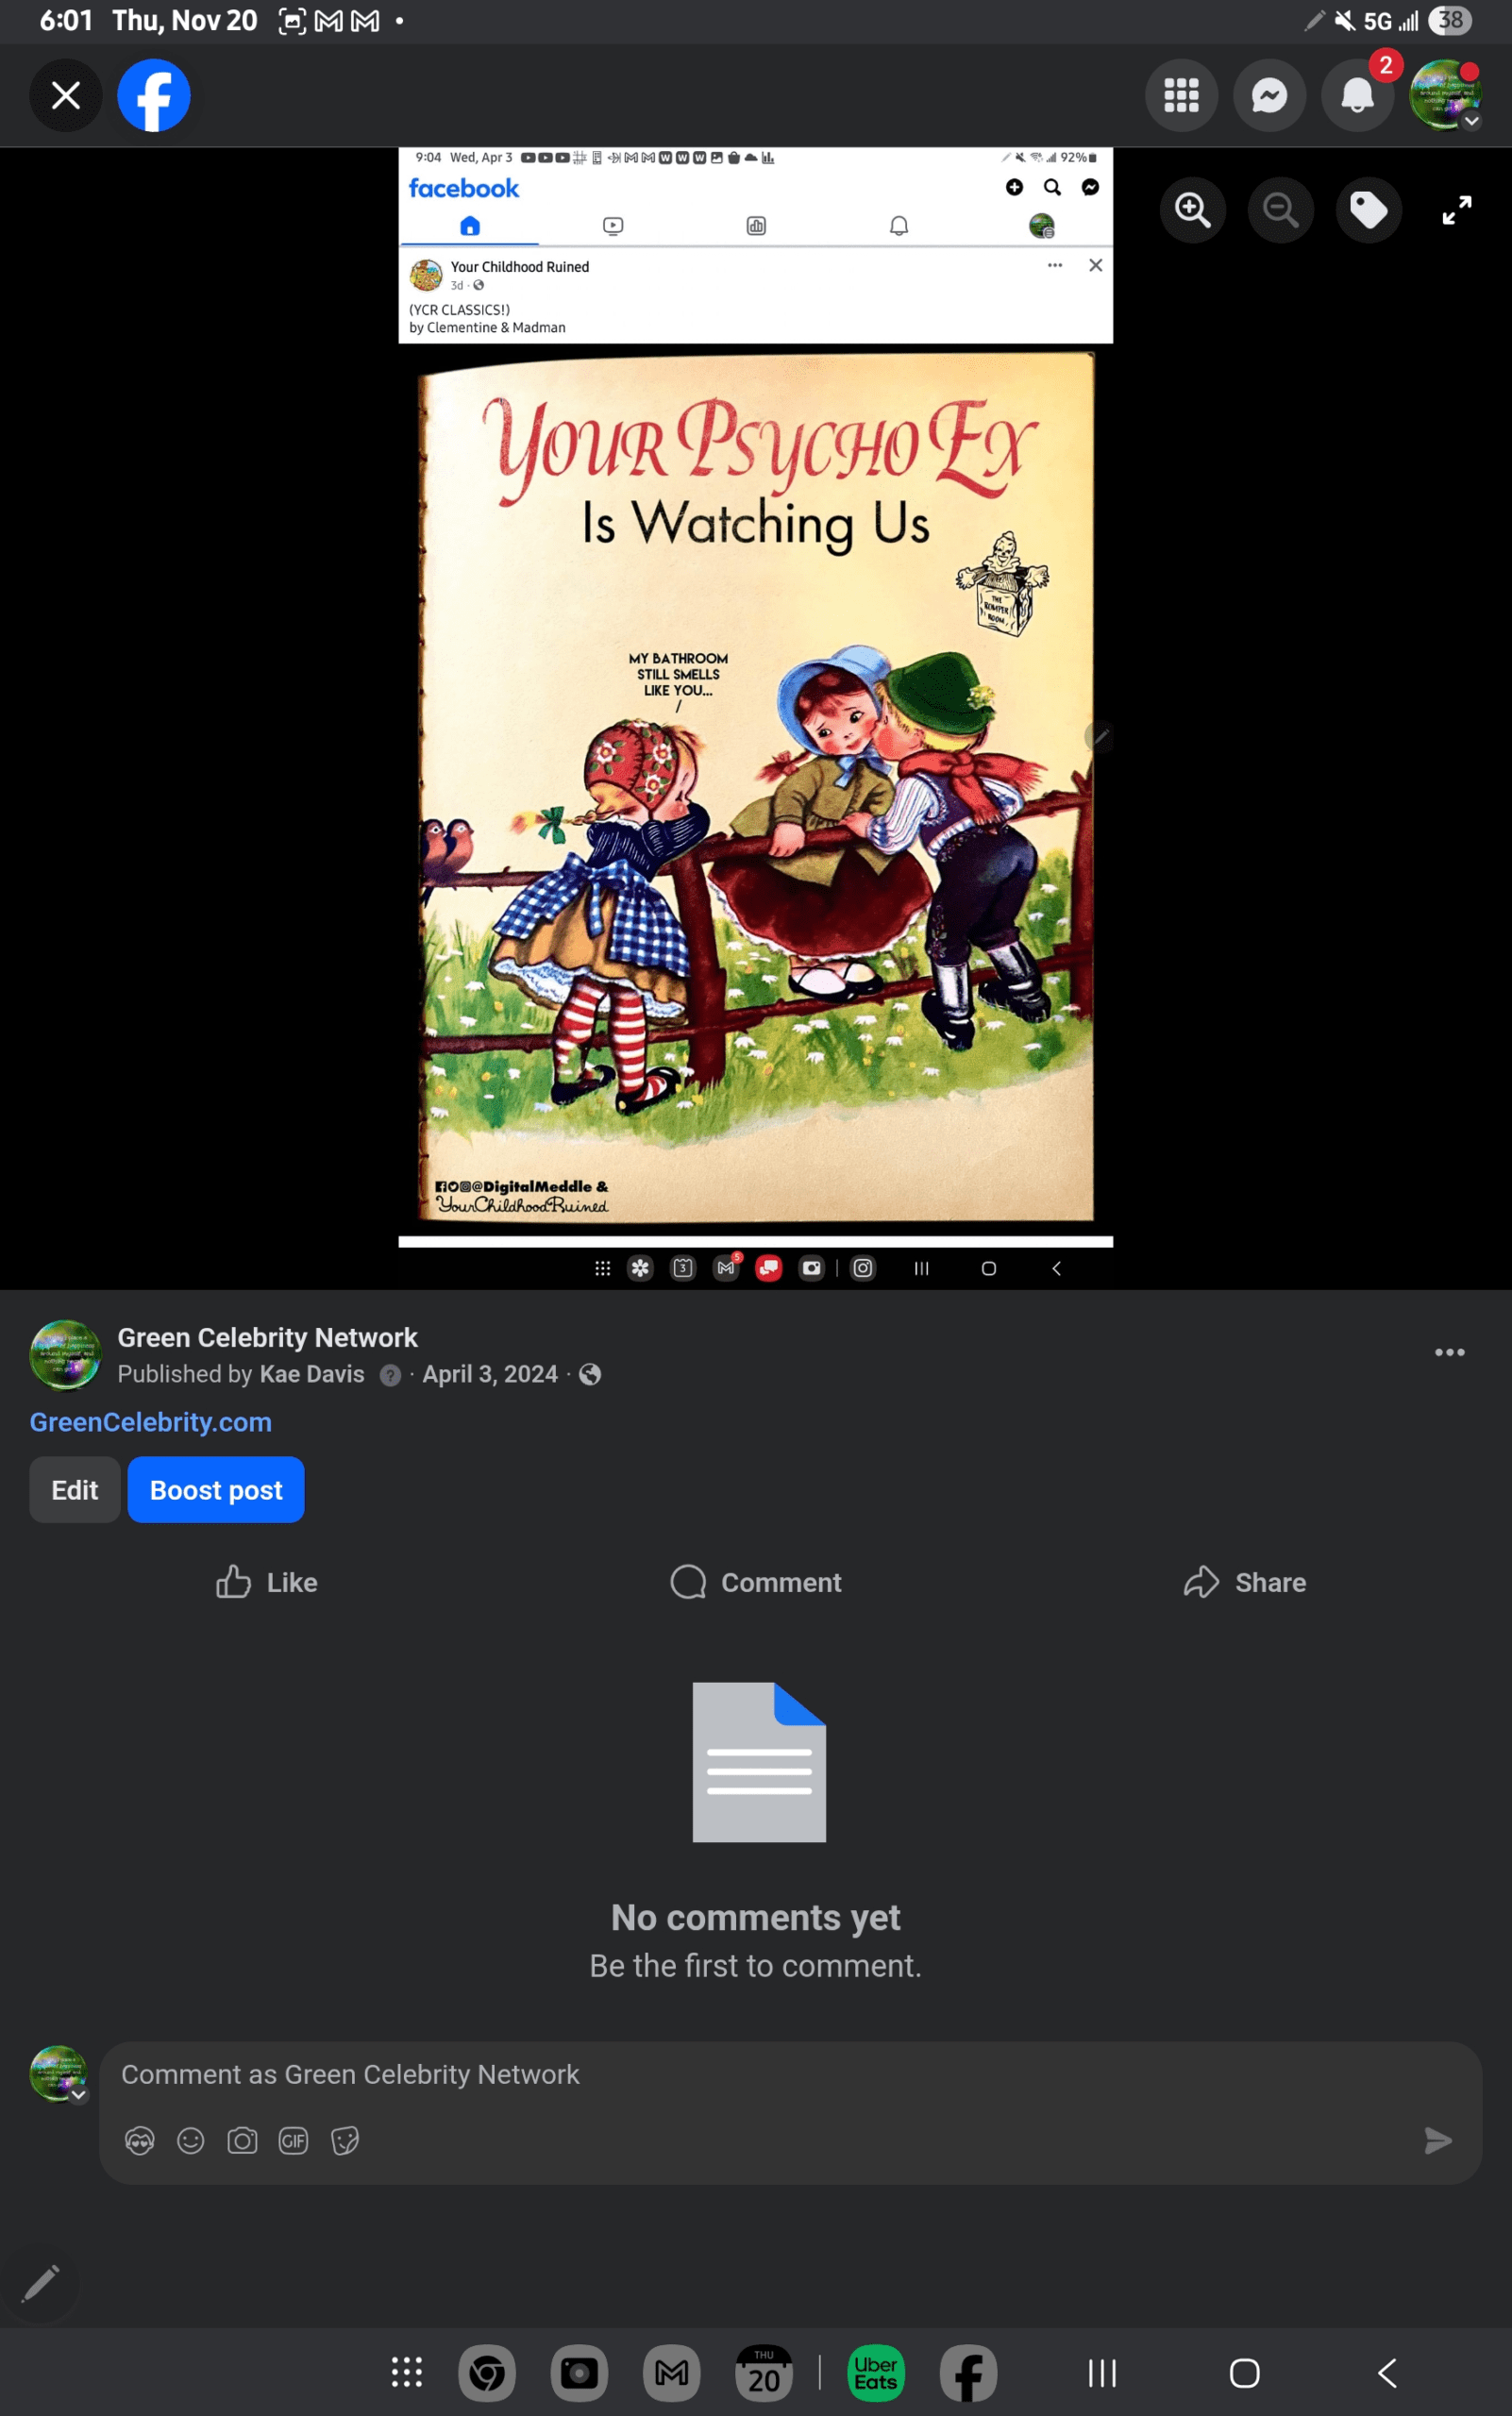Go to Facebook home via logo
Viewport: 1512px width, 2416px height.
(x=154, y=96)
